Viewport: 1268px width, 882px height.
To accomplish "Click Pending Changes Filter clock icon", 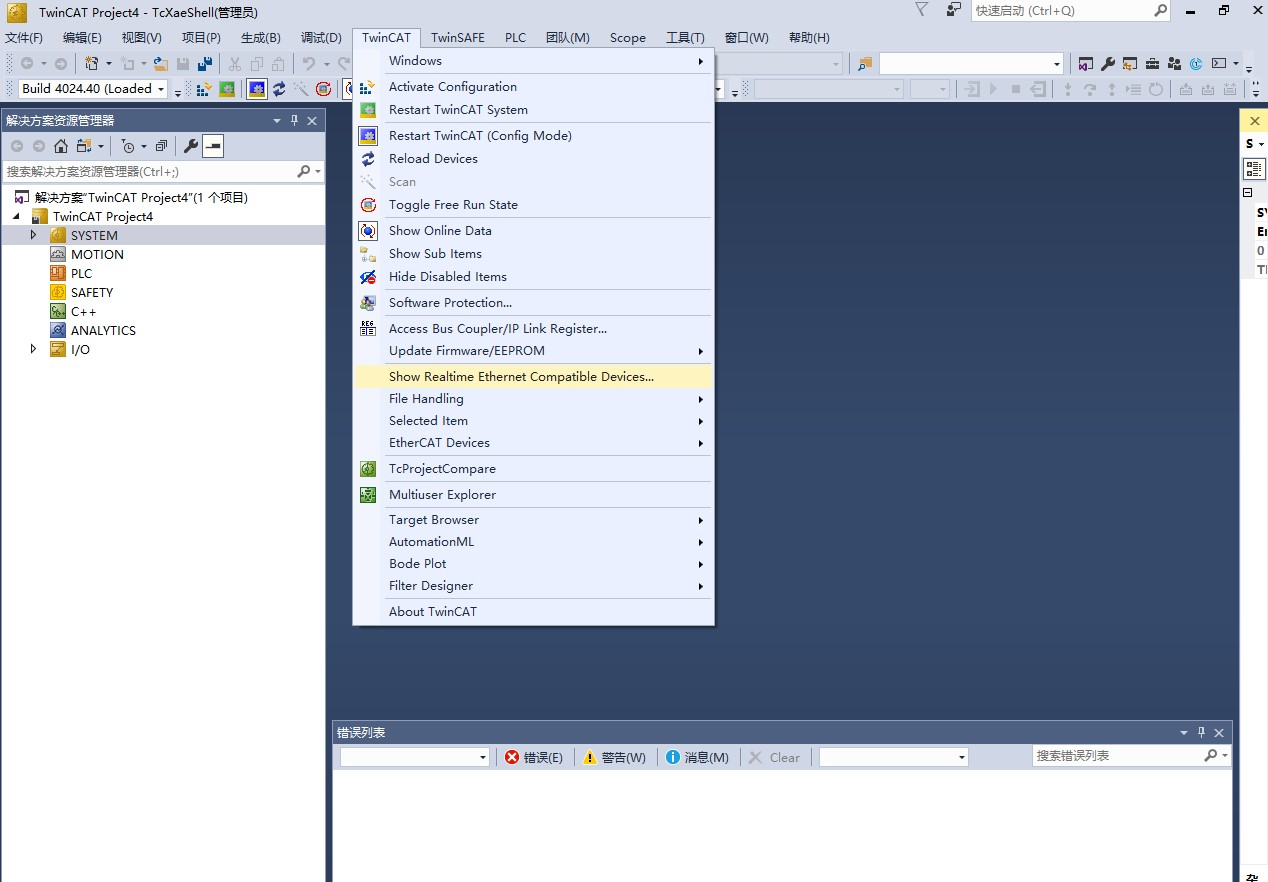I will point(128,146).
